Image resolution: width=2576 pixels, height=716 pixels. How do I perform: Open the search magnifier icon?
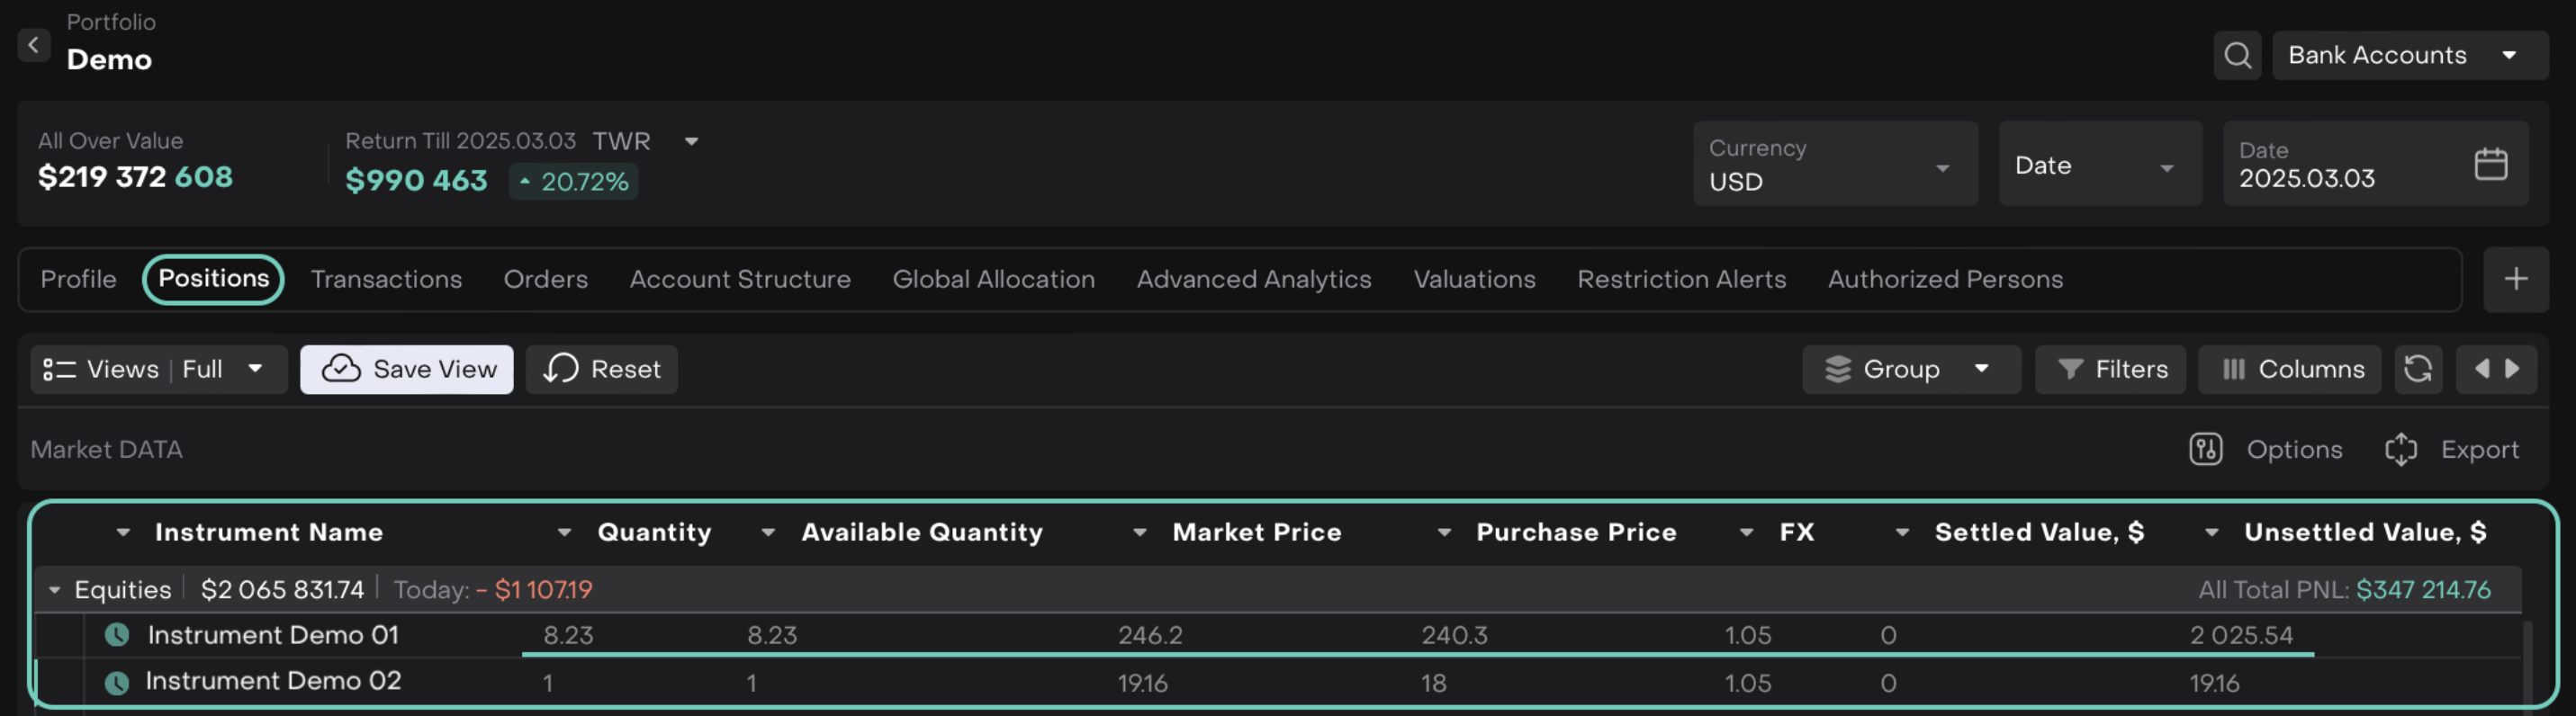(x=2237, y=55)
